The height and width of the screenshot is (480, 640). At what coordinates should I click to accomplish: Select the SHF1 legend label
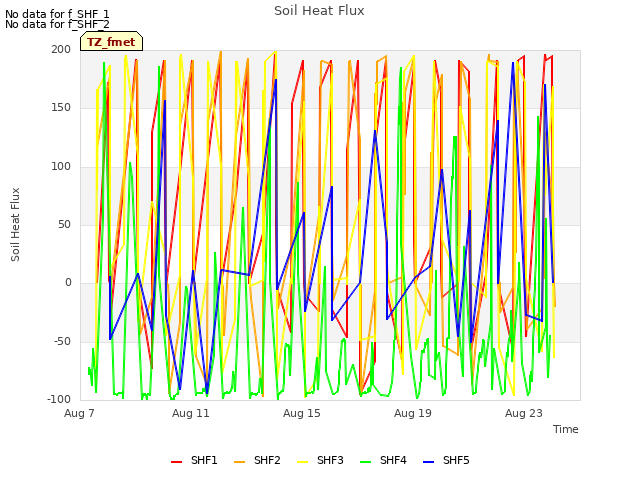point(204,460)
